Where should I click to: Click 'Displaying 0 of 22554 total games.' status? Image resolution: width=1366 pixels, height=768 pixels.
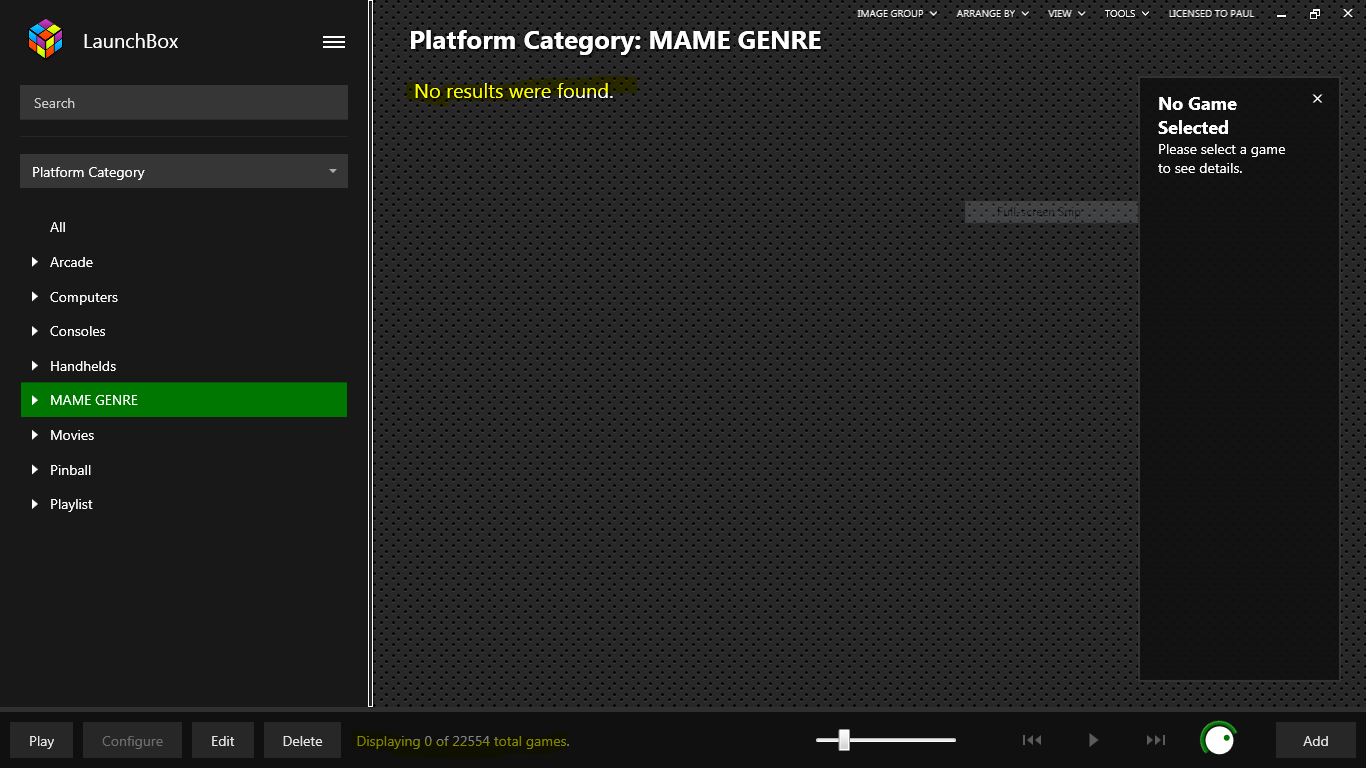pos(463,741)
